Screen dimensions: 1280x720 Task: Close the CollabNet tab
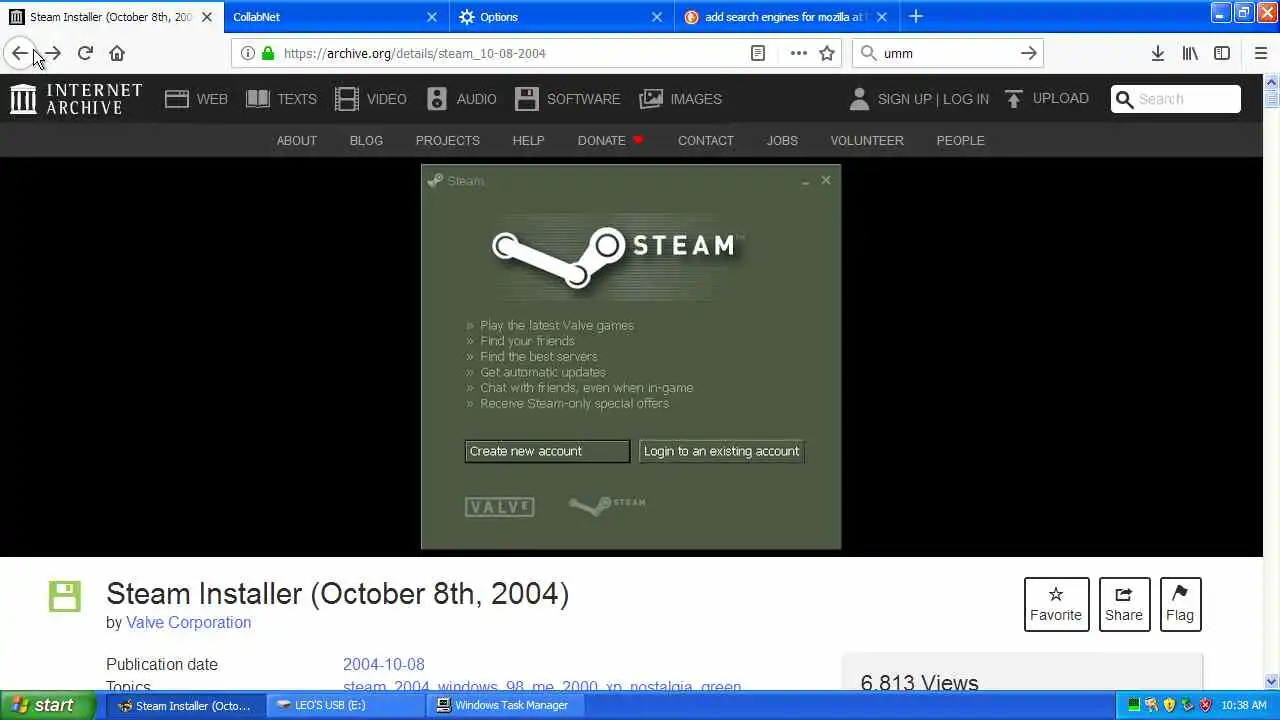(x=432, y=16)
